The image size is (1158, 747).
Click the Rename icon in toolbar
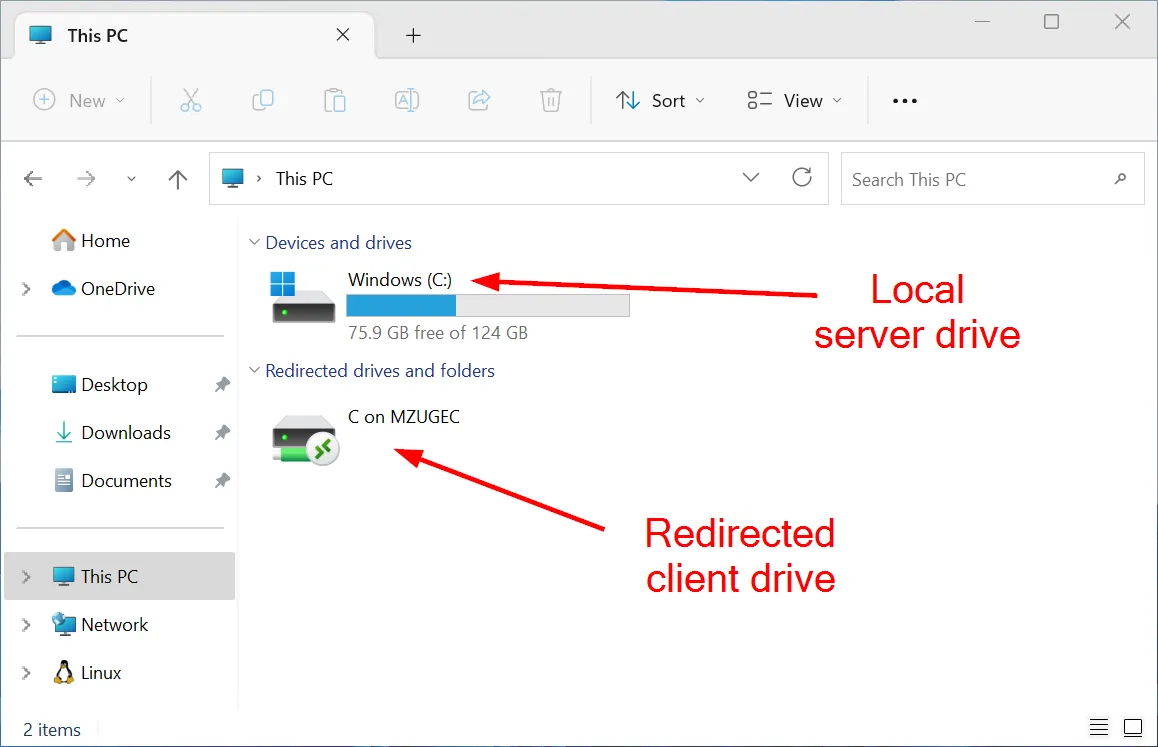406,100
